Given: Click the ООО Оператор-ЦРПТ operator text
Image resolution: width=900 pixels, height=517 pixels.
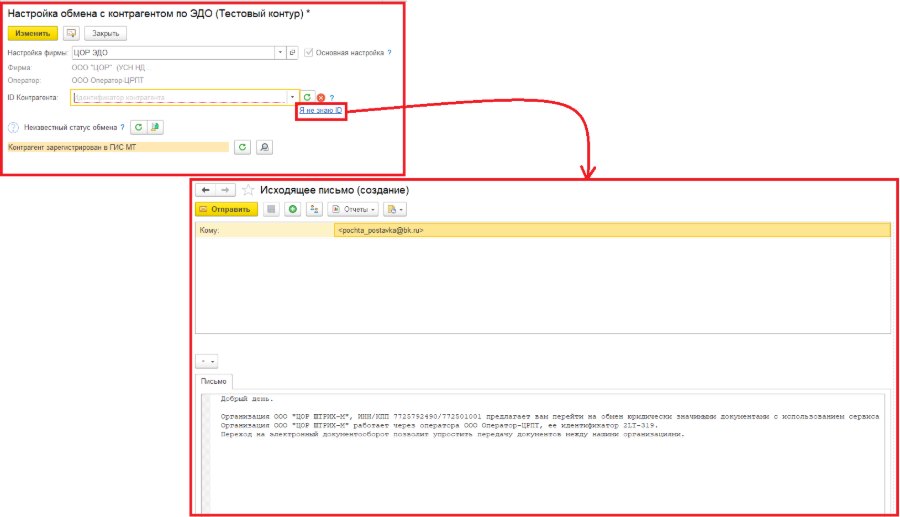Looking at the screenshot, I should tap(108, 80).
